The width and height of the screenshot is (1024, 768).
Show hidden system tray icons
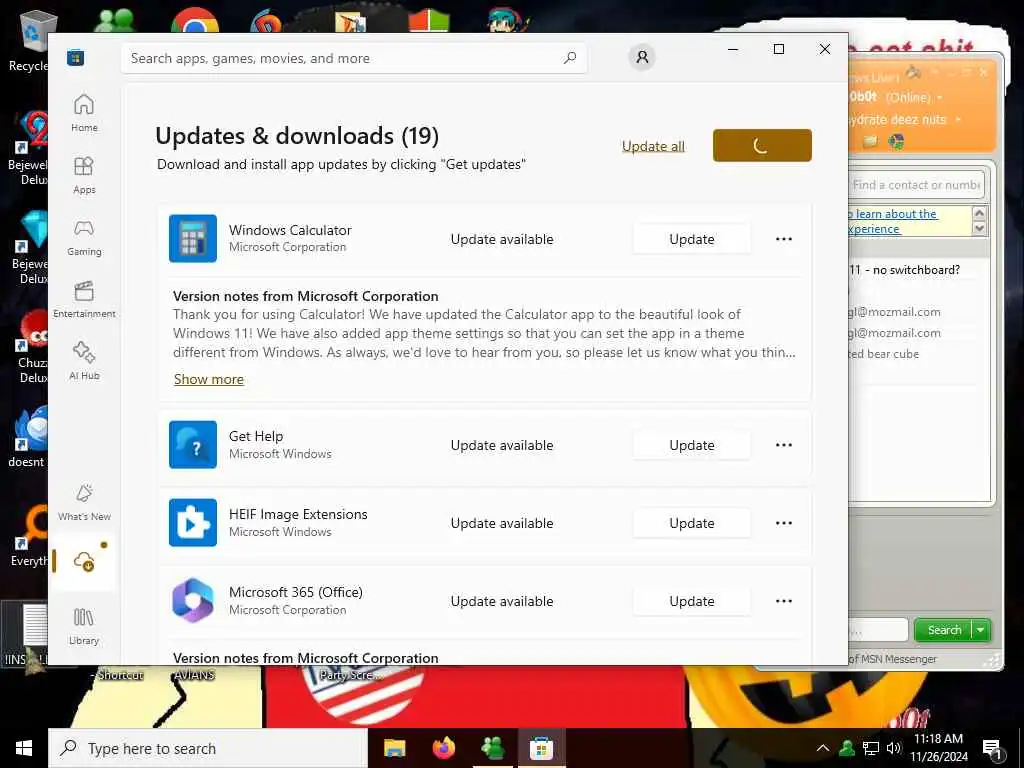tap(823, 748)
